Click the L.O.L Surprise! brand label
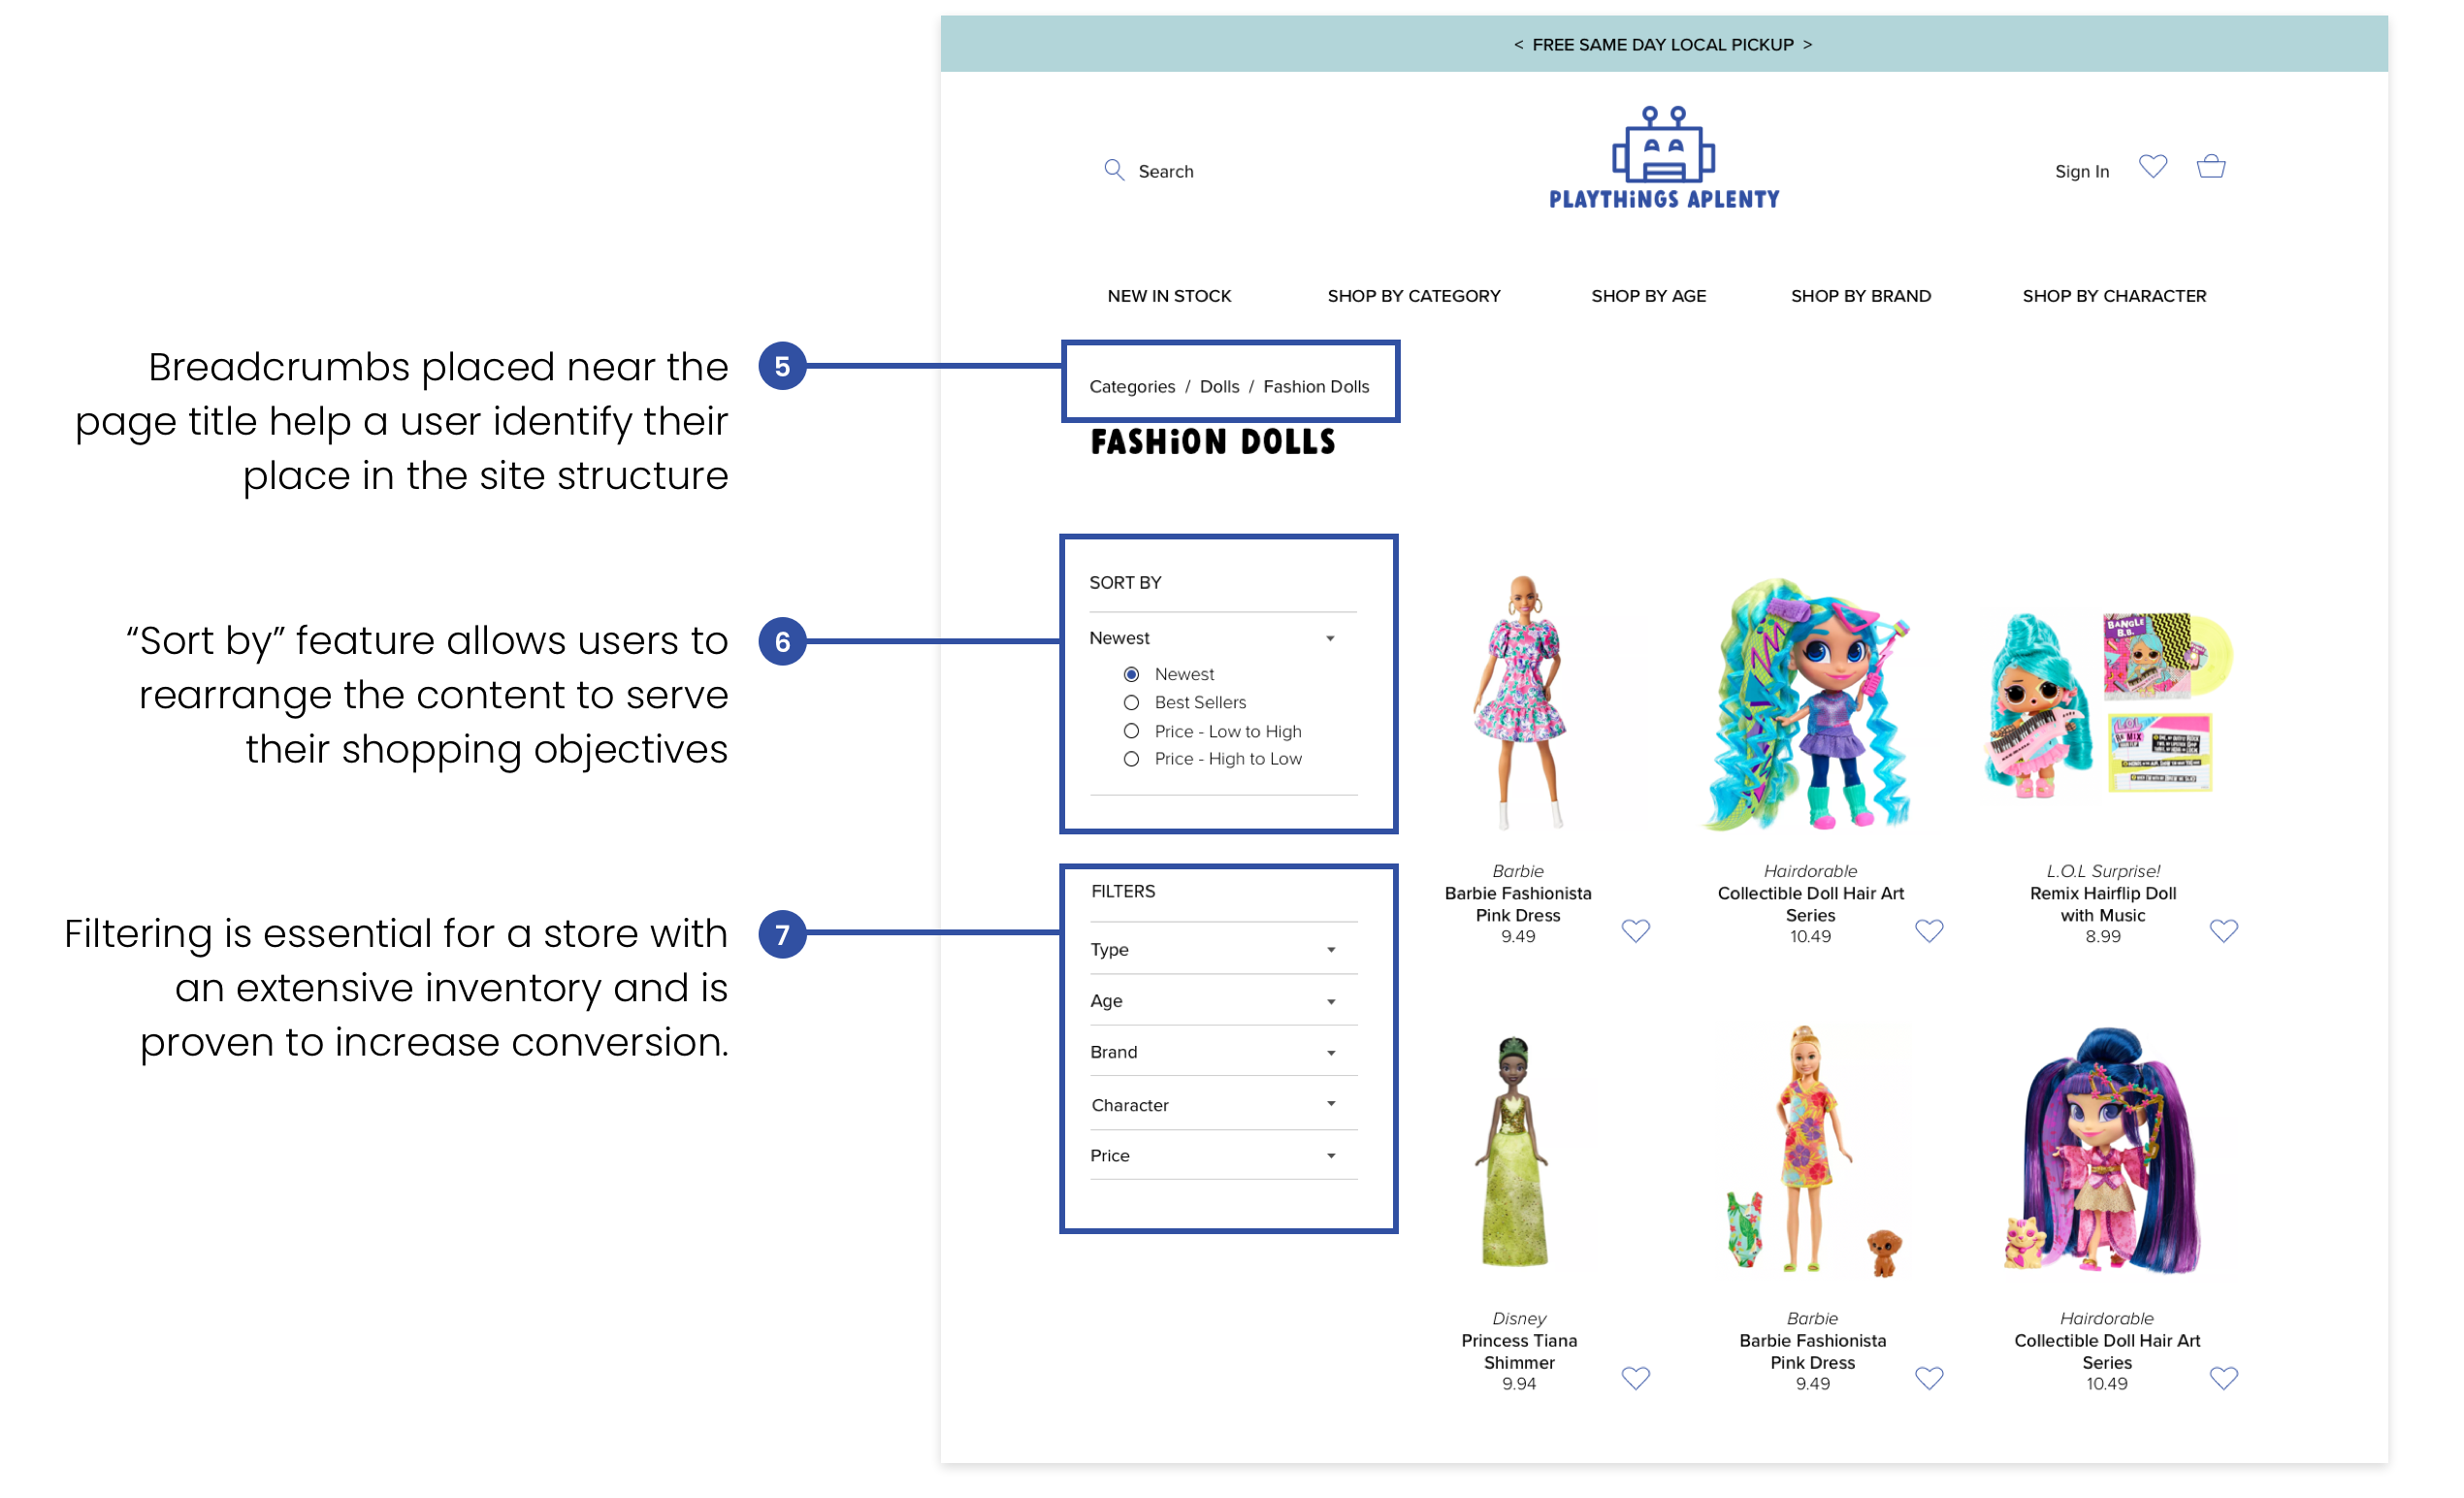Viewport: 2464px width, 1498px height. tap(2102, 871)
